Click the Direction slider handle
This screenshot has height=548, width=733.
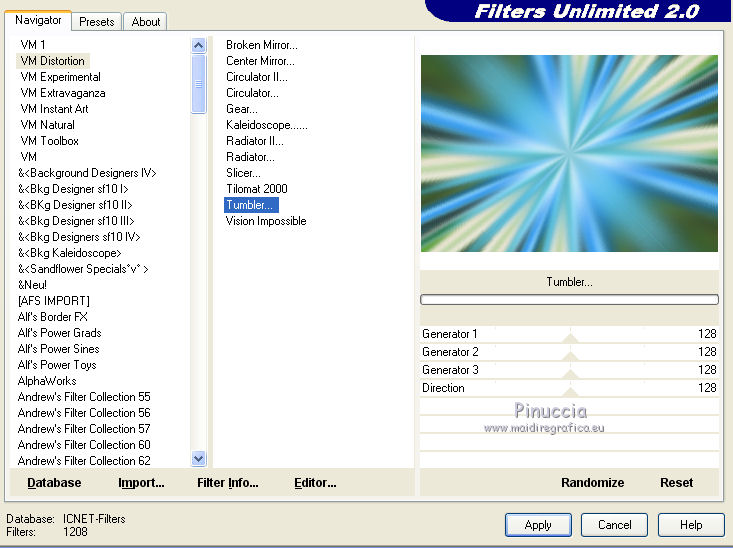pyautogui.click(x=570, y=391)
